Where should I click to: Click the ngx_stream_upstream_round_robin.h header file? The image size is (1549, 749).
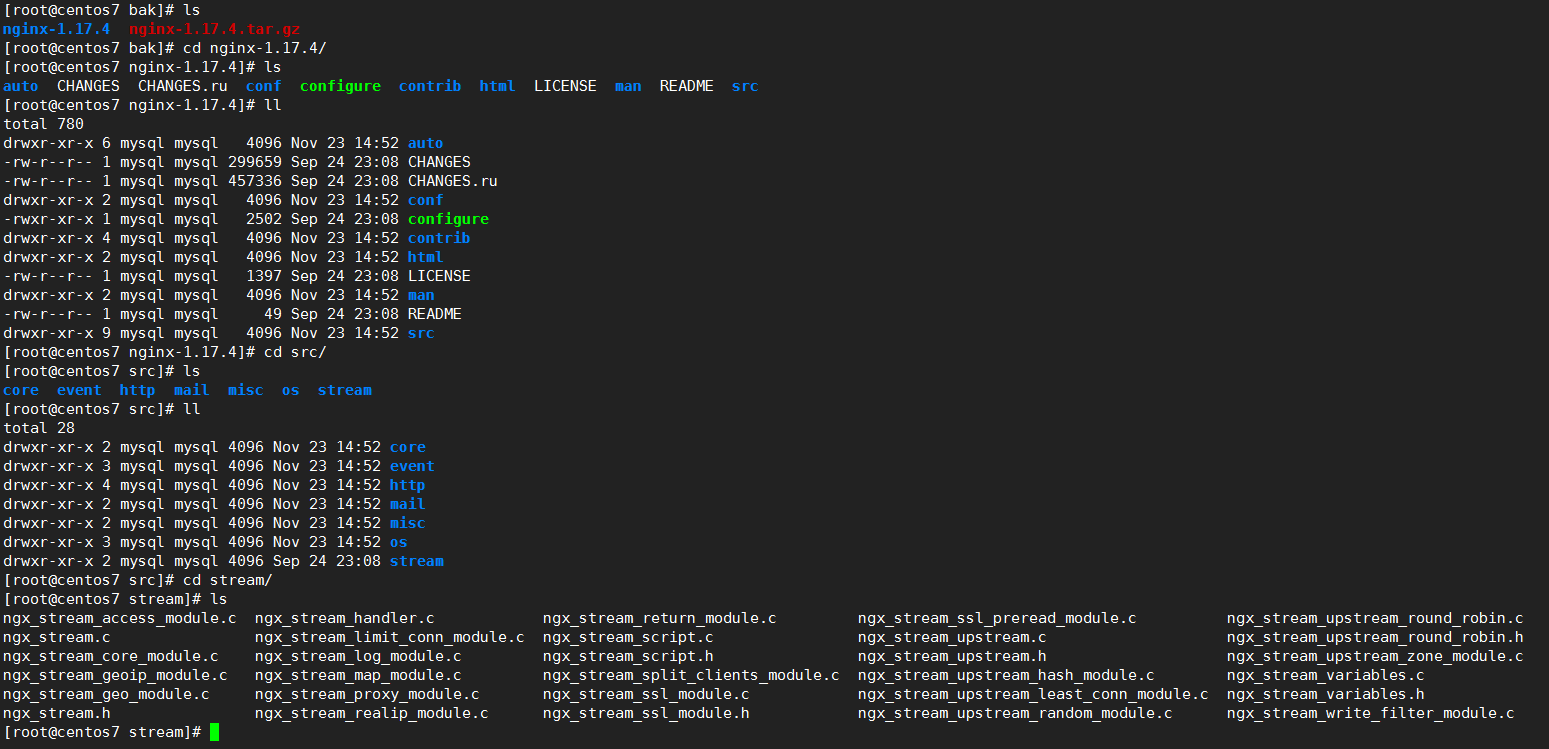[x=1375, y=637]
